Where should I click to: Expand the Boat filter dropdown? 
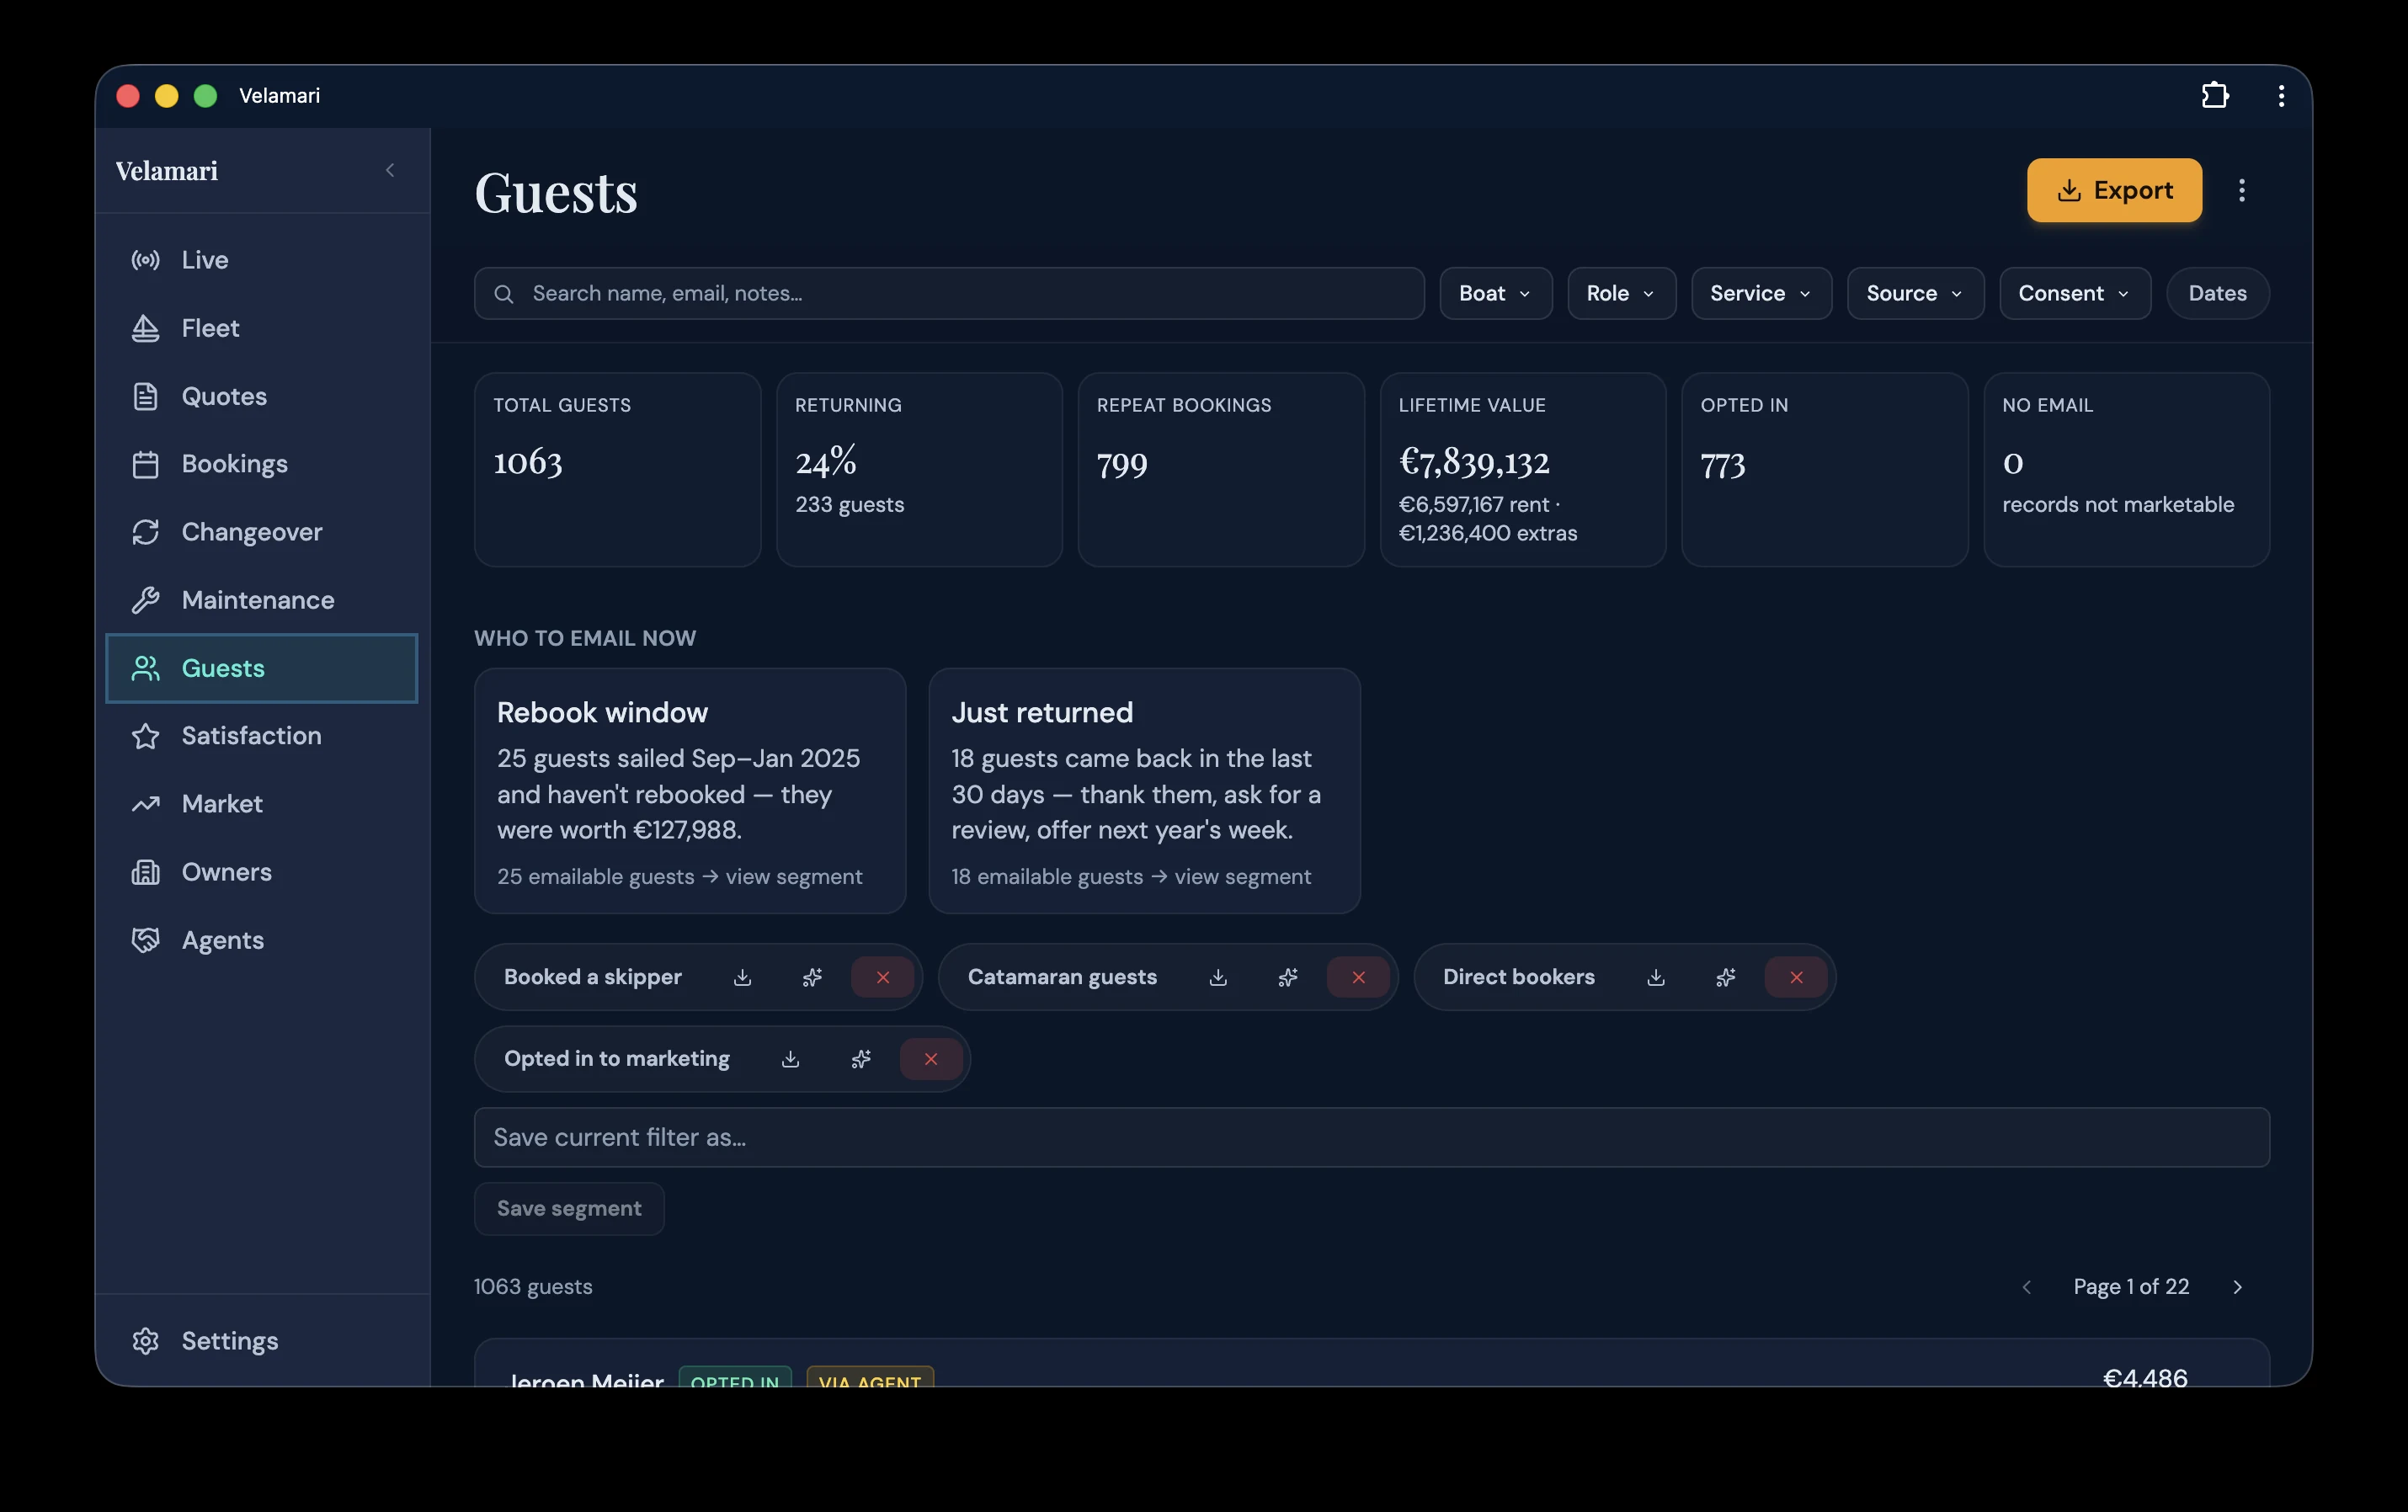tap(1495, 293)
